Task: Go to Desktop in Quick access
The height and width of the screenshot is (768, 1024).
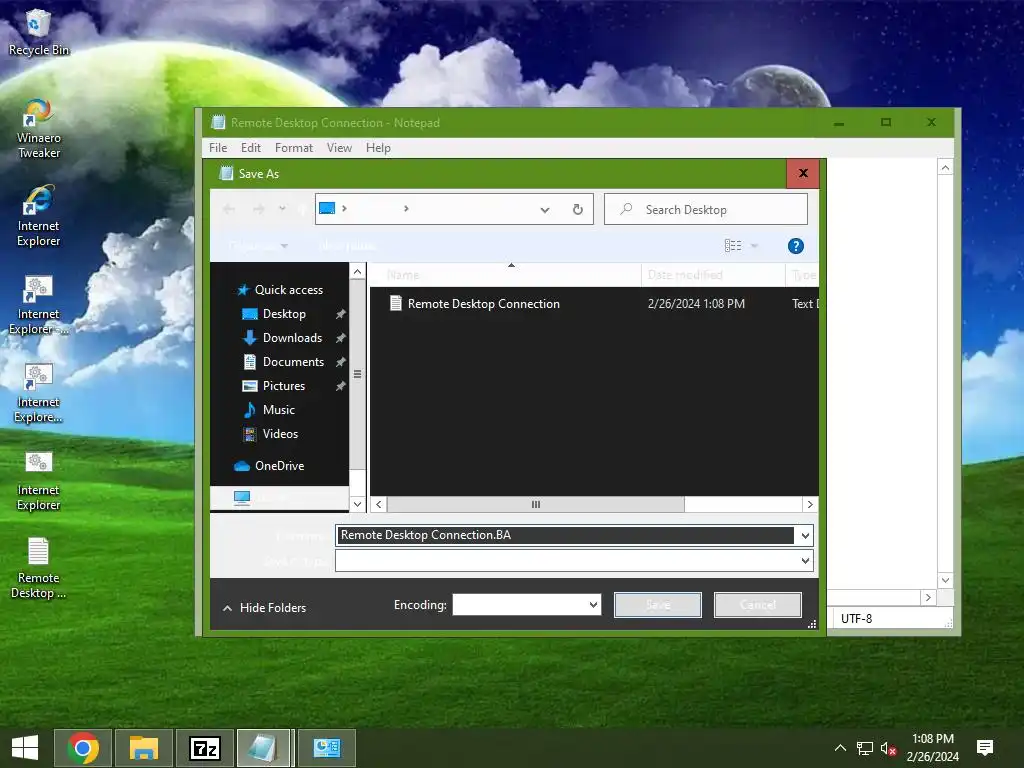Action: [284, 314]
